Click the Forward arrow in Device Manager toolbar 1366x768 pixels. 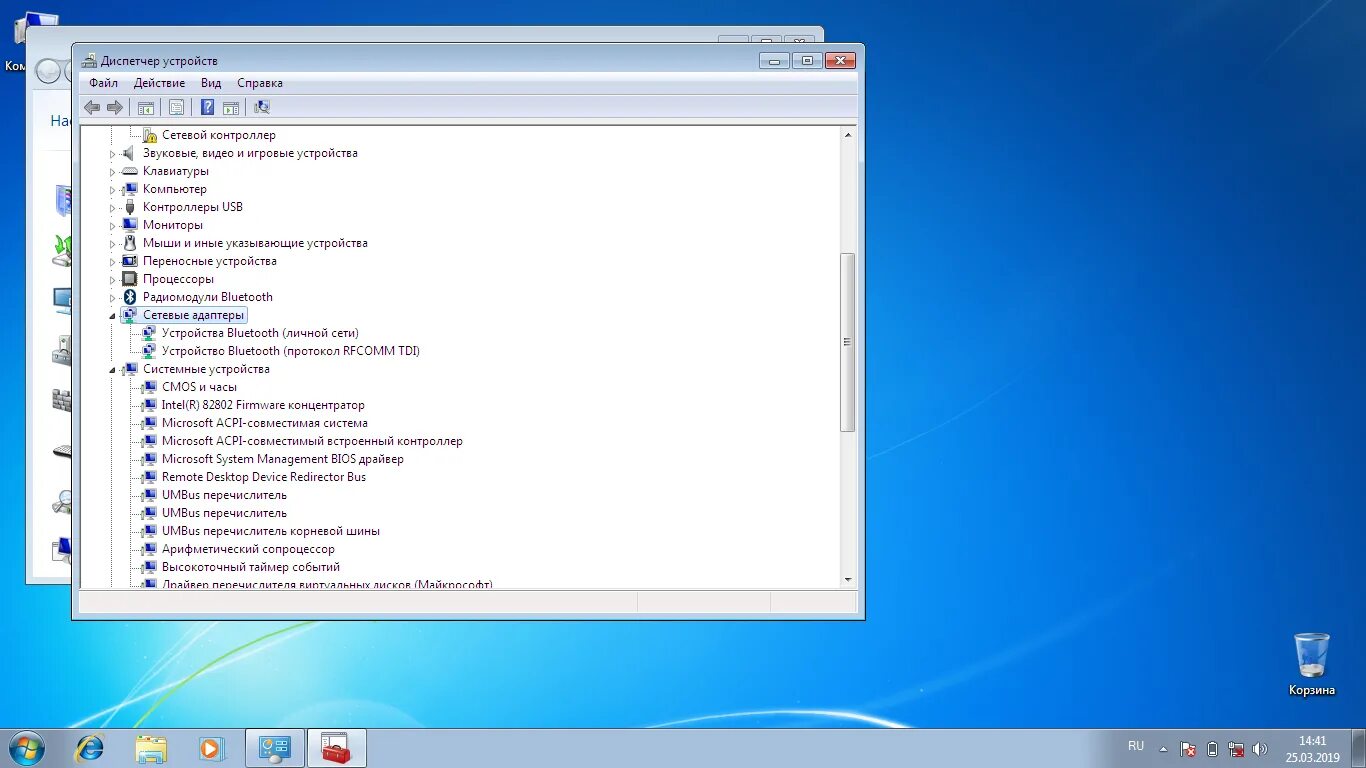click(x=114, y=107)
